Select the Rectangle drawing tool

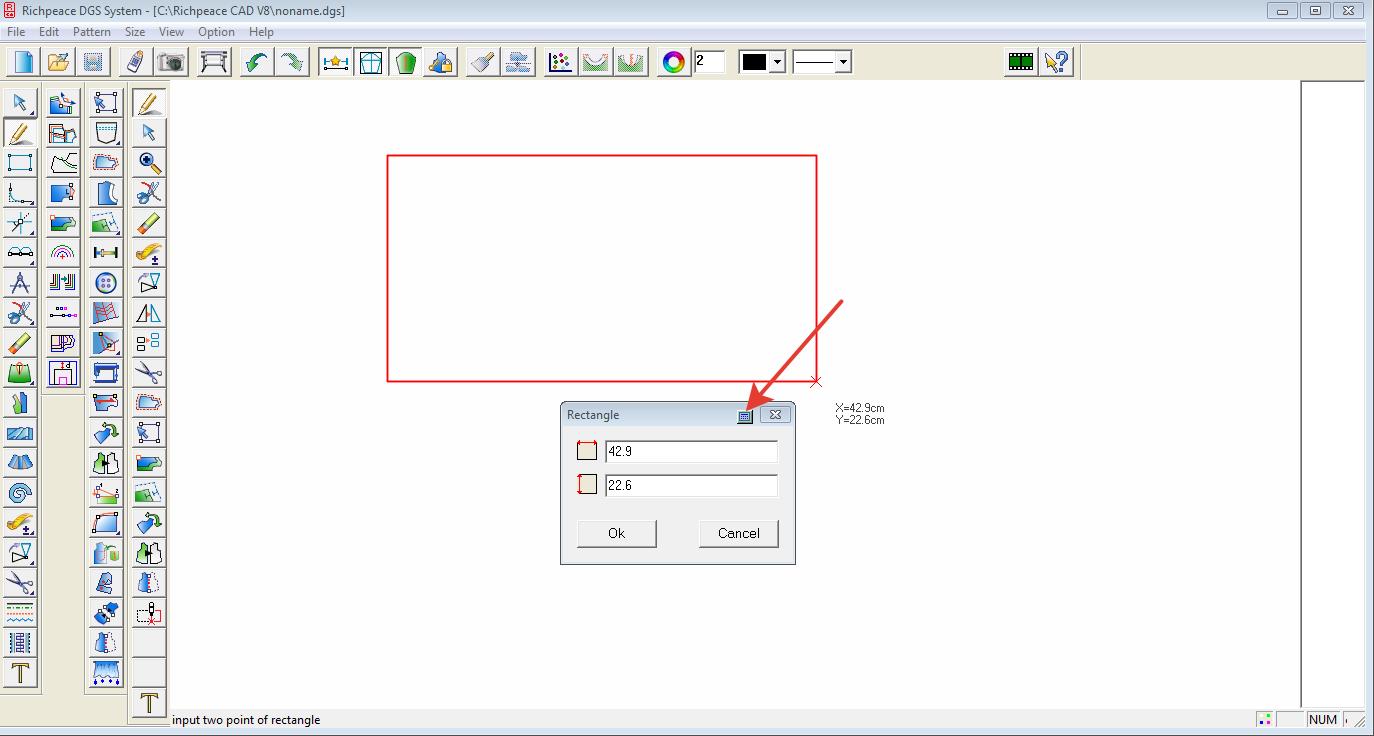coord(20,162)
